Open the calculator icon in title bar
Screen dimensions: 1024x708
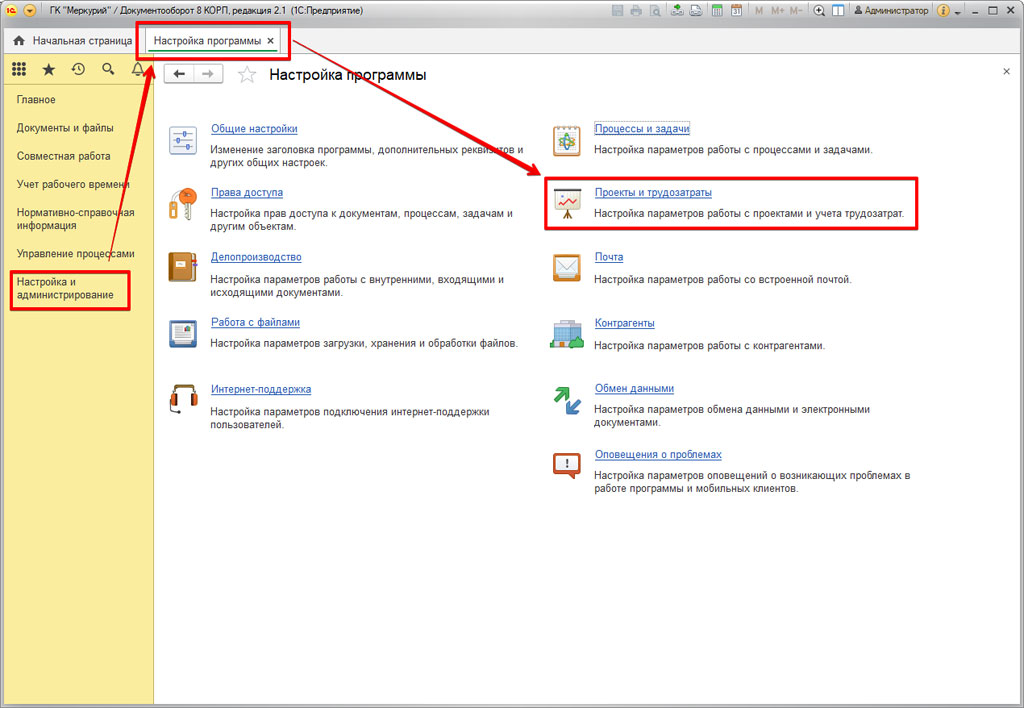pyautogui.click(x=715, y=11)
